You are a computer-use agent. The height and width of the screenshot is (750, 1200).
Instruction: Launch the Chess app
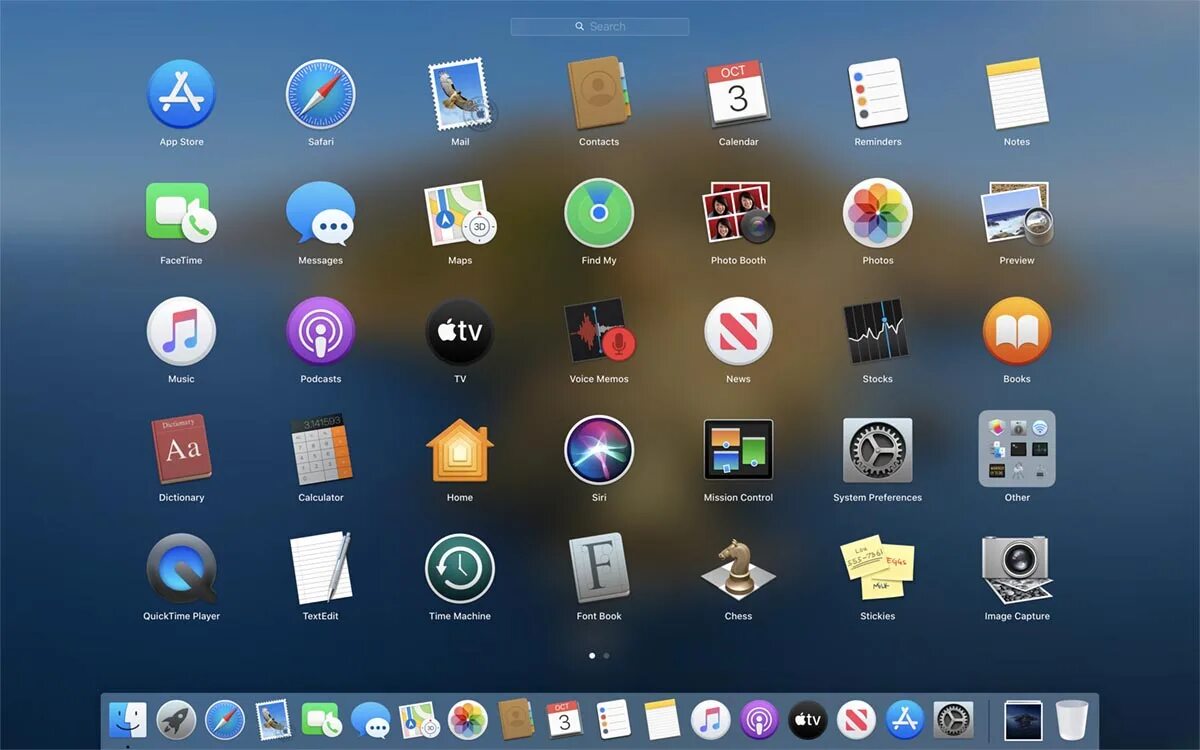tap(738, 569)
